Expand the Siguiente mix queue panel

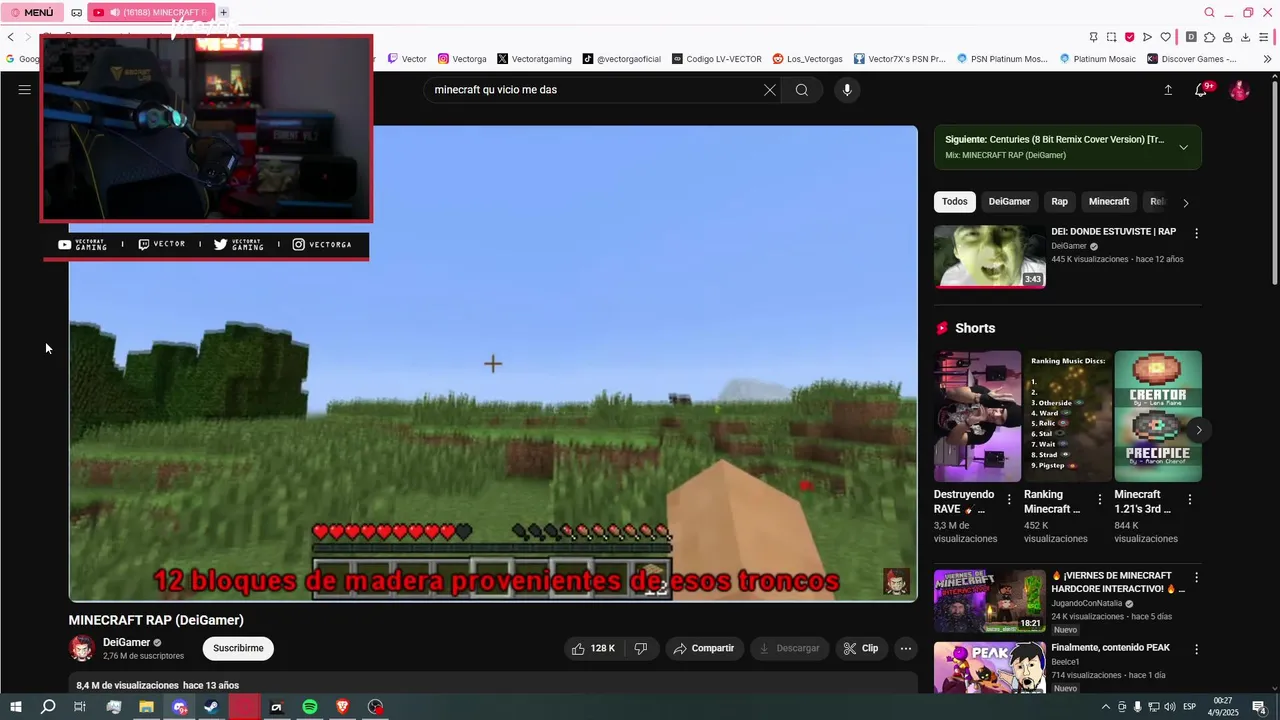click(x=1184, y=147)
